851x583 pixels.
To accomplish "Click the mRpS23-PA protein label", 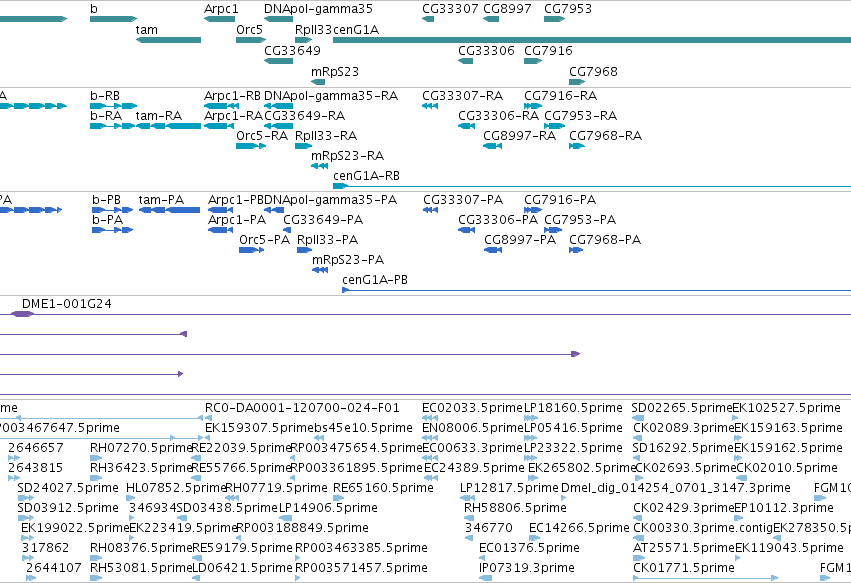I will pyautogui.click(x=348, y=260).
